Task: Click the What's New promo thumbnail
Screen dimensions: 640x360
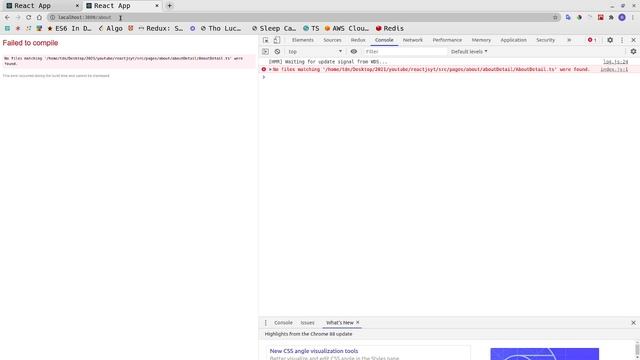Action: (x=544, y=354)
